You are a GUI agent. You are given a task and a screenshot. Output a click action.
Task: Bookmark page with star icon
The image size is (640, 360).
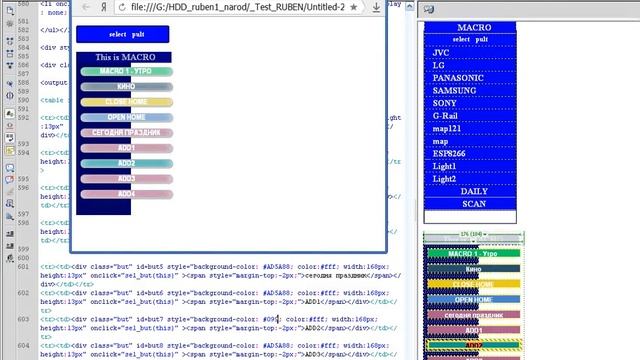pos(354,7)
